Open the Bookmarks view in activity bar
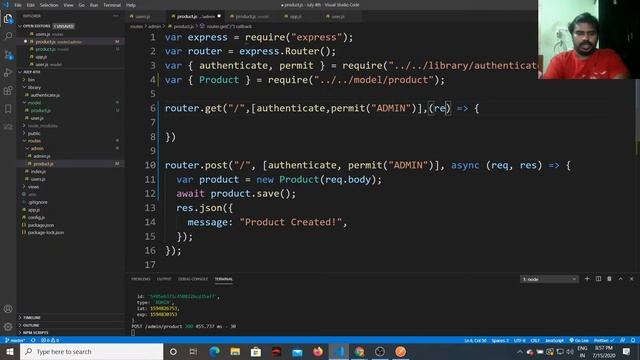The width and height of the screenshot is (640, 360). [8, 109]
